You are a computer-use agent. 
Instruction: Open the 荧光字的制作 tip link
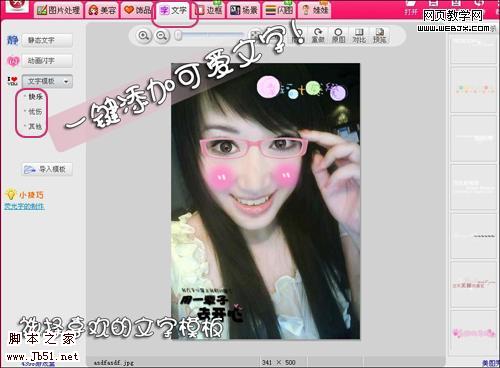pyautogui.click(x=24, y=206)
